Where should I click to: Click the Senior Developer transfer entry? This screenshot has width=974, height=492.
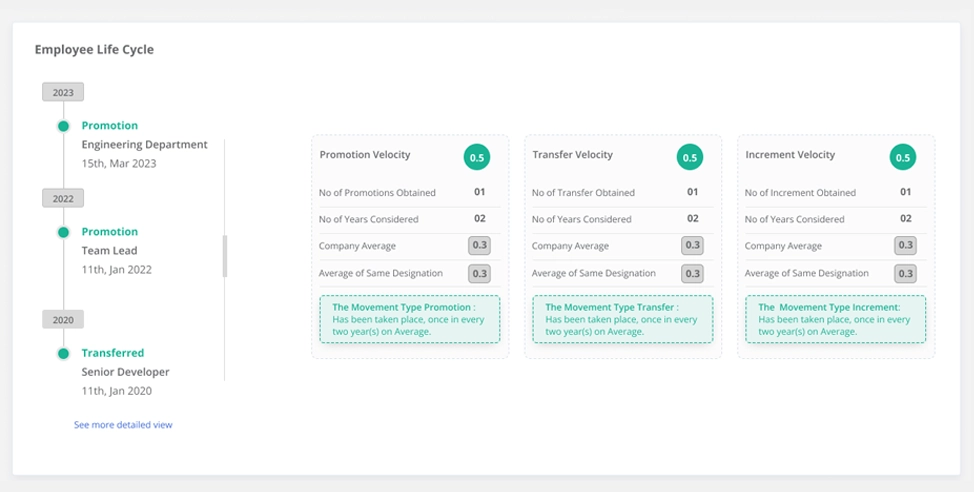tap(125, 371)
